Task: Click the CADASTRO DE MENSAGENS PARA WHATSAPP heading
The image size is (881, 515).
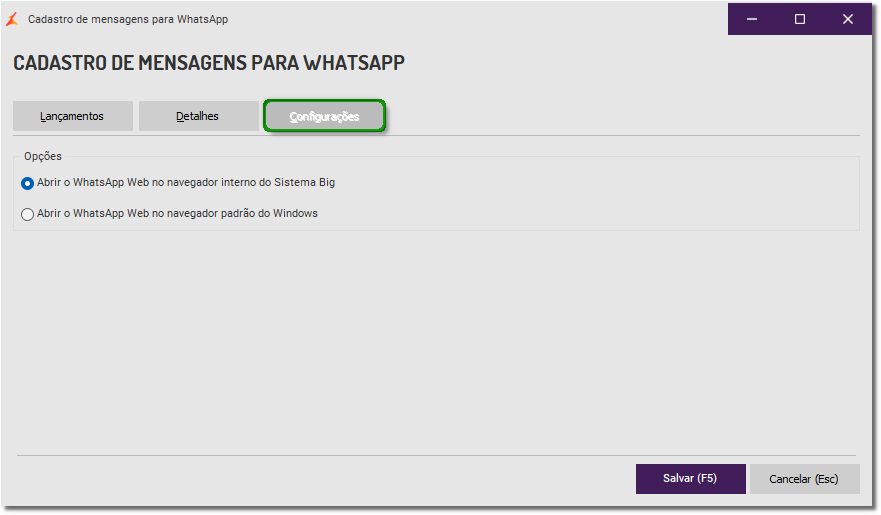Action: pos(209,63)
